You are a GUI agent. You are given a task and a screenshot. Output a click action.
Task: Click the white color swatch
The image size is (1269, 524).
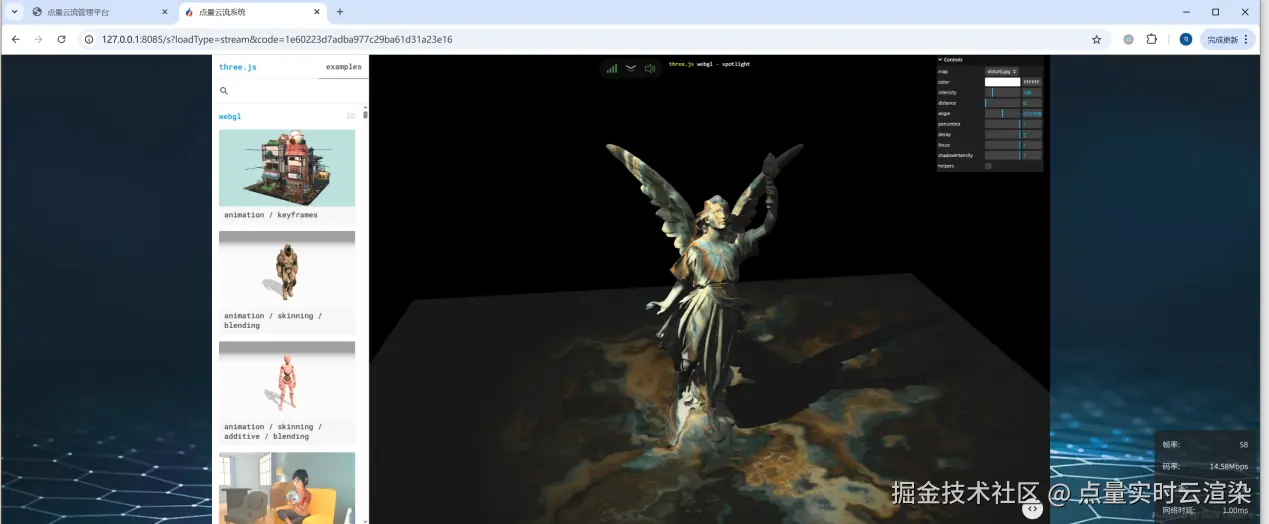[1002, 82]
